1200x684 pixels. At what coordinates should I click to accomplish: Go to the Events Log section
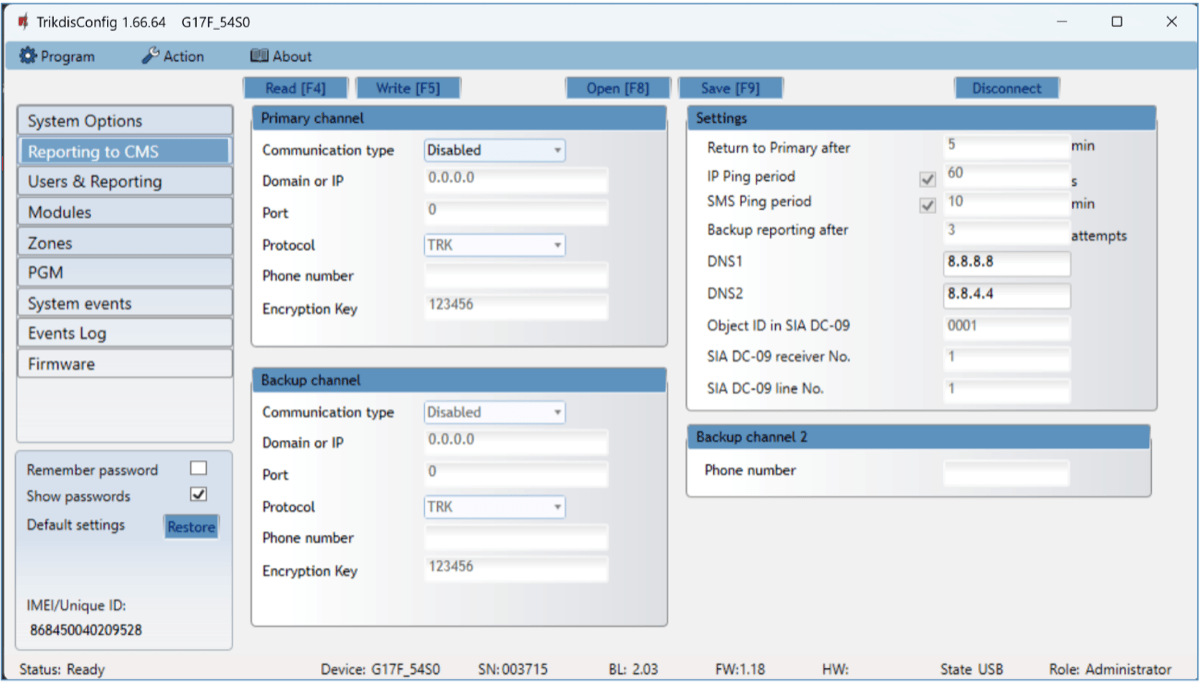point(125,333)
